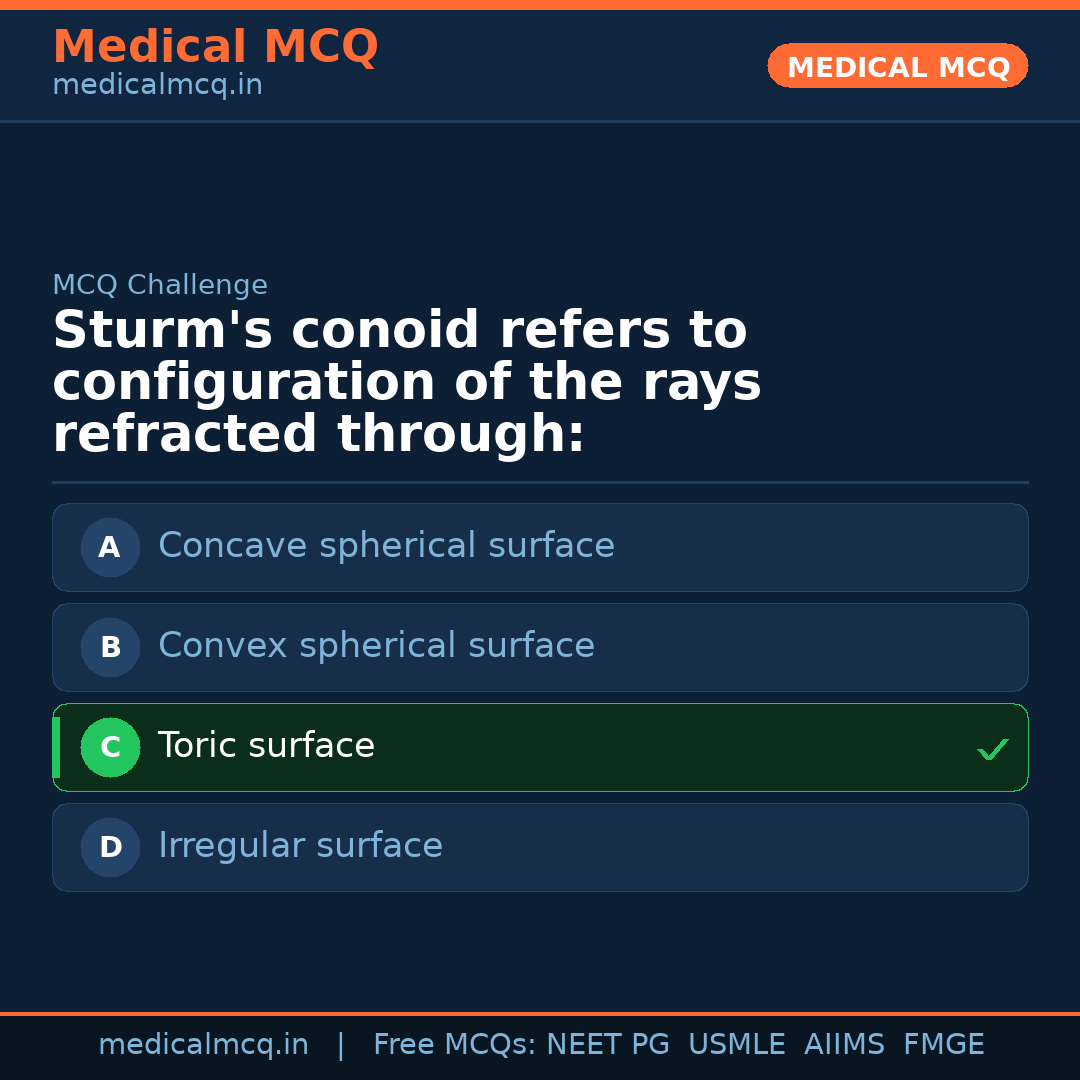The image size is (1080, 1080).
Task: Select option badge A circle
Action: tap(110, 547)
